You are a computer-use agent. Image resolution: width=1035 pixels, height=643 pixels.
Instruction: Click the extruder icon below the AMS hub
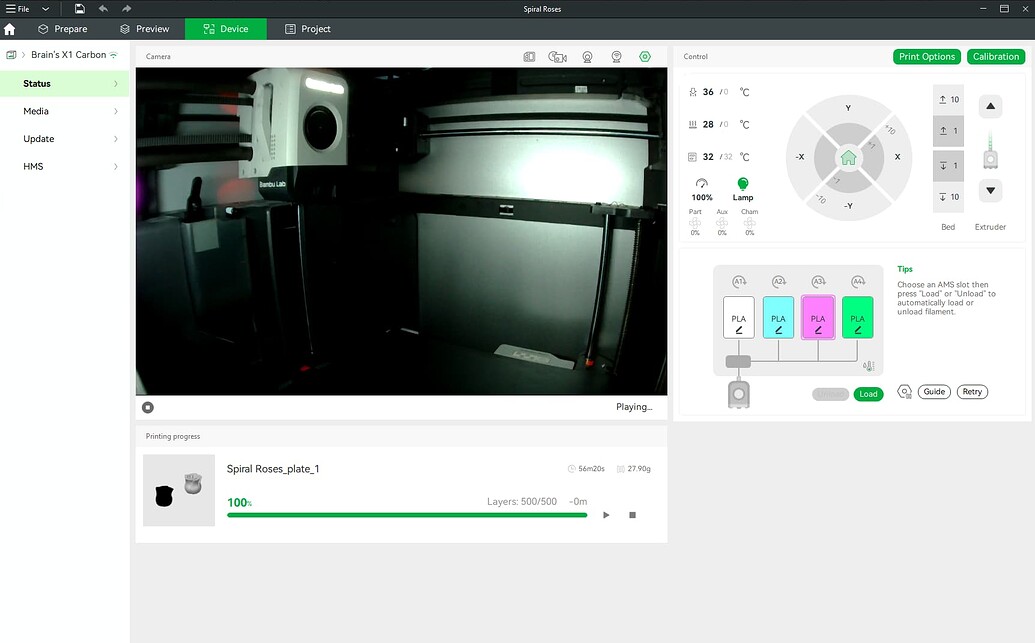click(x=739, y=394)
